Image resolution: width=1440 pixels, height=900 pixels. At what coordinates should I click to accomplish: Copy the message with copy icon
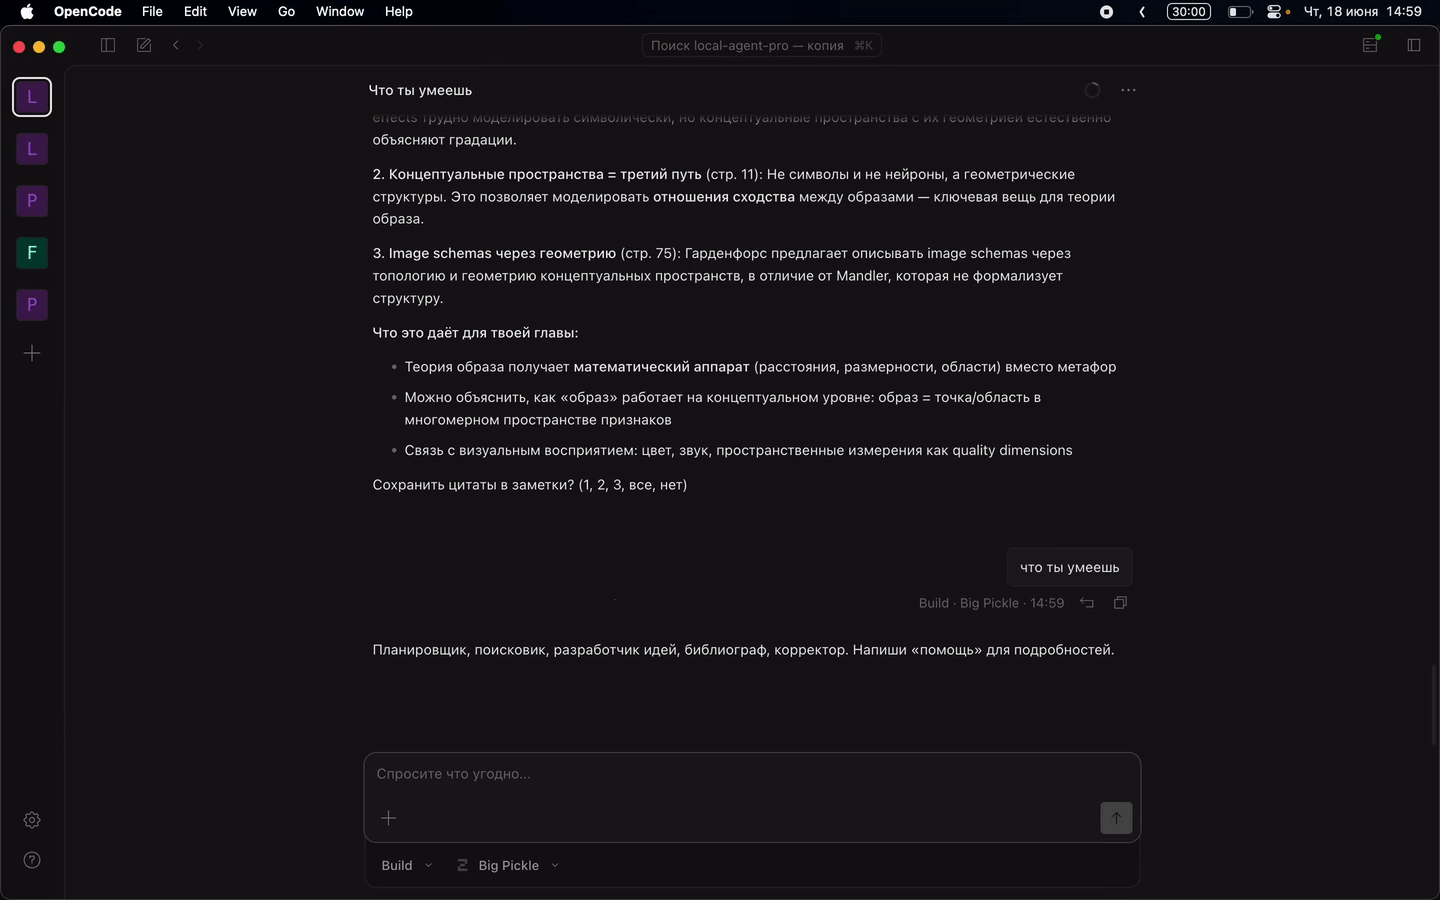(1120, 603)
